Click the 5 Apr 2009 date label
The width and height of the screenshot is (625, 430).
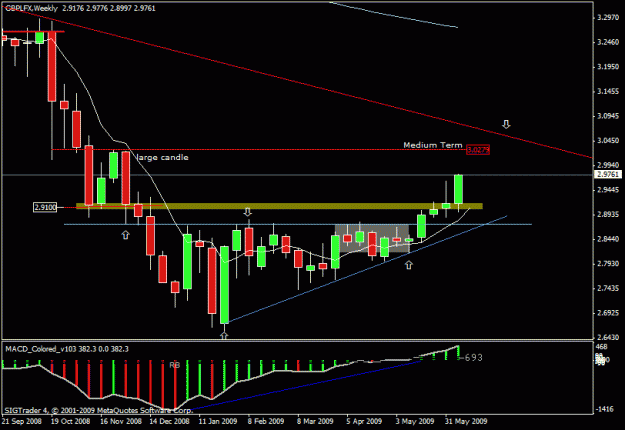(x=364, y=421)
